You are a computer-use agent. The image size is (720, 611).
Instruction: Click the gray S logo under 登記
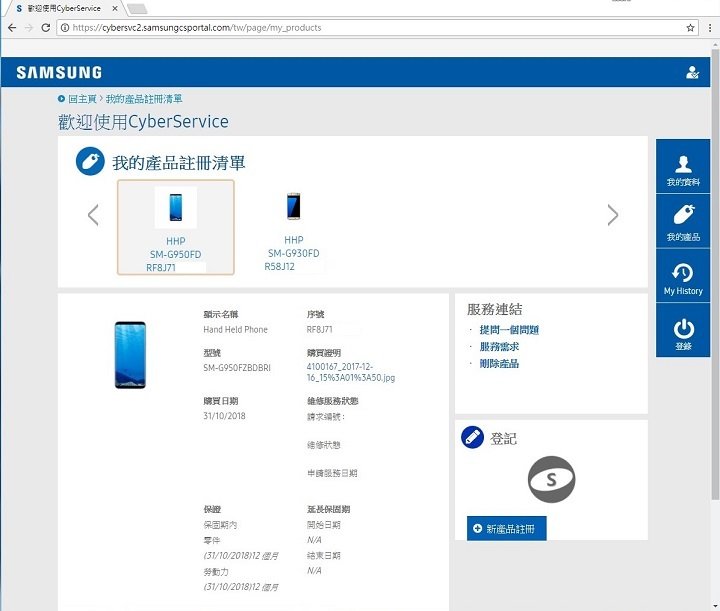pyautogui.click(x=551, y=479)
